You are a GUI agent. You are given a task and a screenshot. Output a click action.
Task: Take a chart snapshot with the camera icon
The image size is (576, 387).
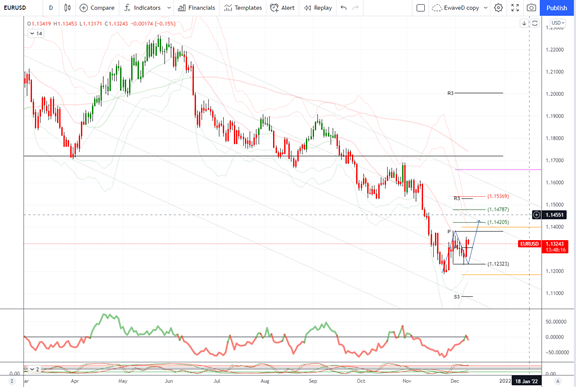531,8
